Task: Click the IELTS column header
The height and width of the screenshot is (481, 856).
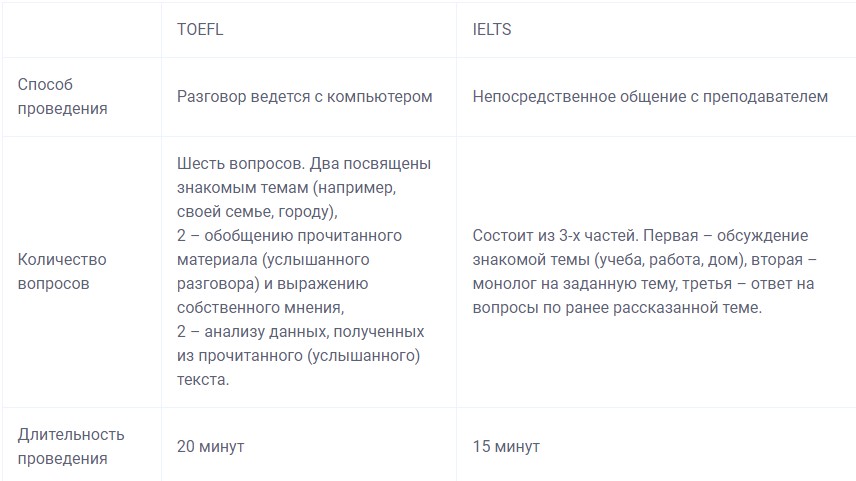Action: click(x=492, y=29)
